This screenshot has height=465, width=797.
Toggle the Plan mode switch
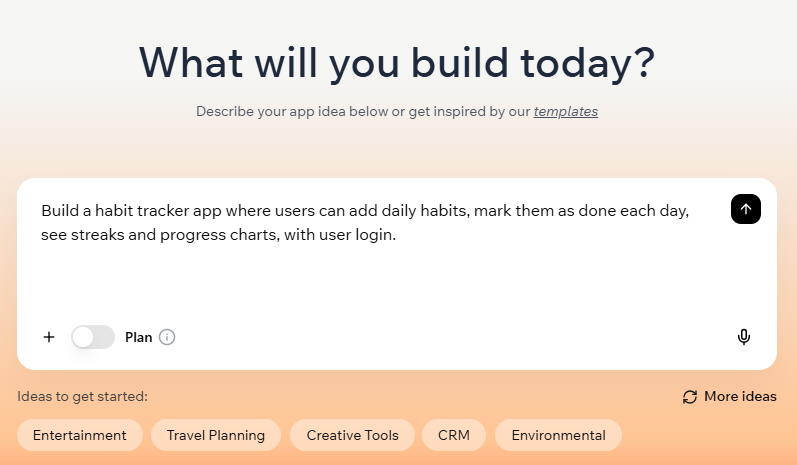(x=93, y=337)
